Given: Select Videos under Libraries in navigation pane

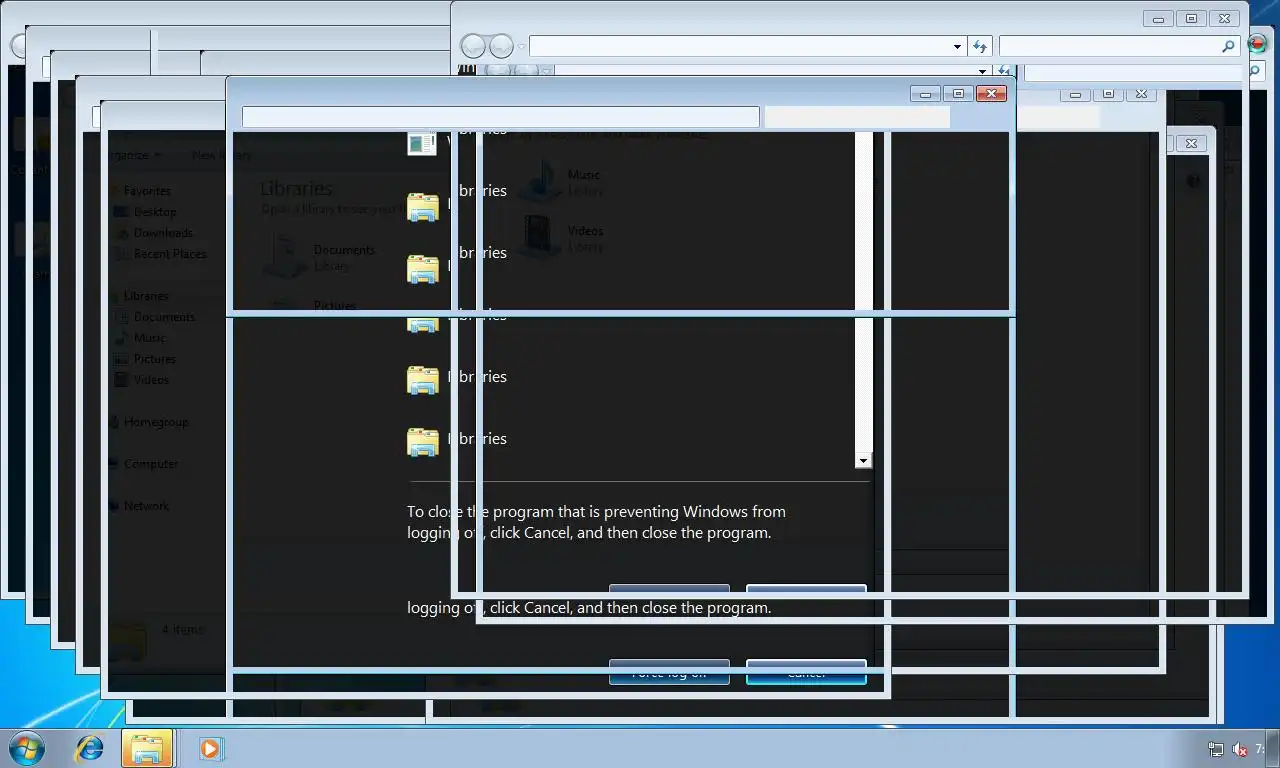Looking at the screenshot, I should 152,380.
